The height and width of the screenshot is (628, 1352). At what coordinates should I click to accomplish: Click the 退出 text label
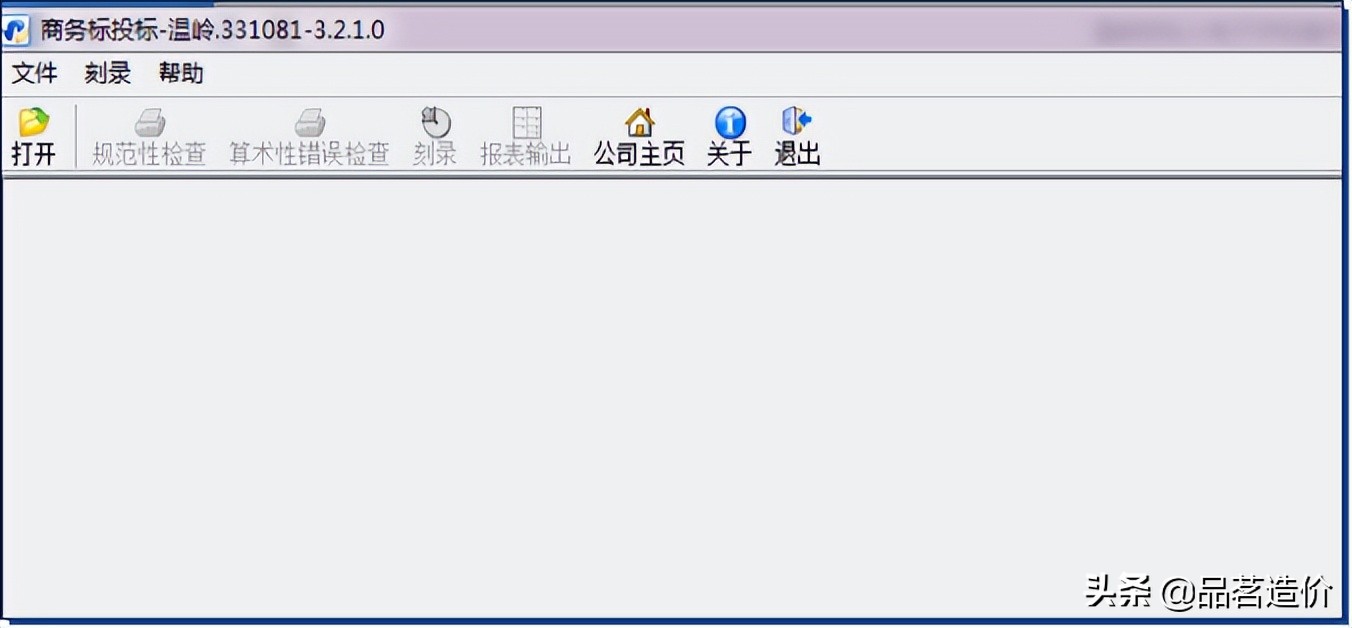click(797, 154)
